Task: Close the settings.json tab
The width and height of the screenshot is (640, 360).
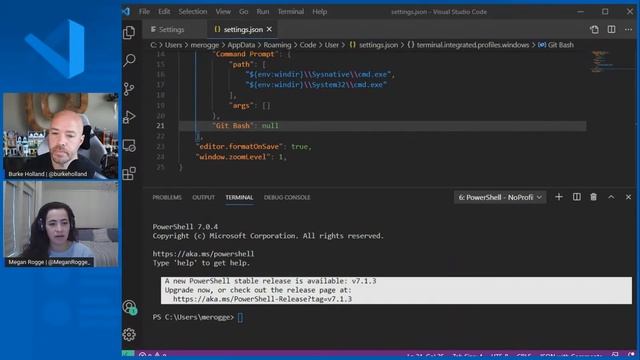Action: tap(269, 29)
